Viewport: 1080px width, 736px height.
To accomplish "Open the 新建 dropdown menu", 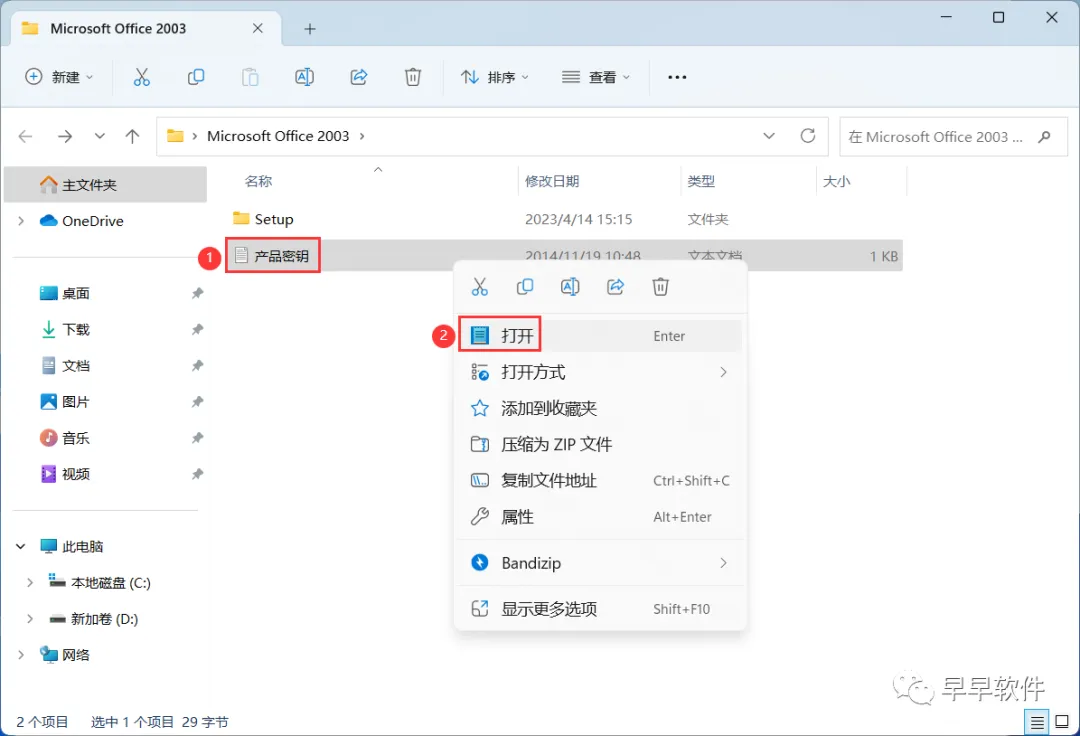I will pyautogui.click(x=59, y=77).
